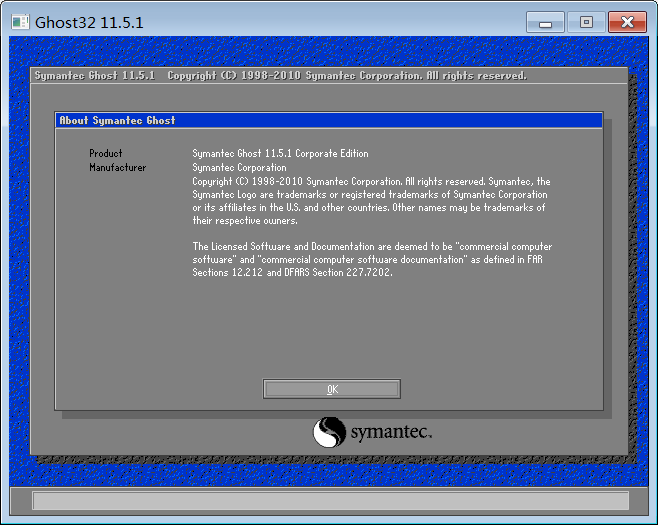Click the 'Product' label
Screen dimensions: 658x525
(x=106, y=154)
